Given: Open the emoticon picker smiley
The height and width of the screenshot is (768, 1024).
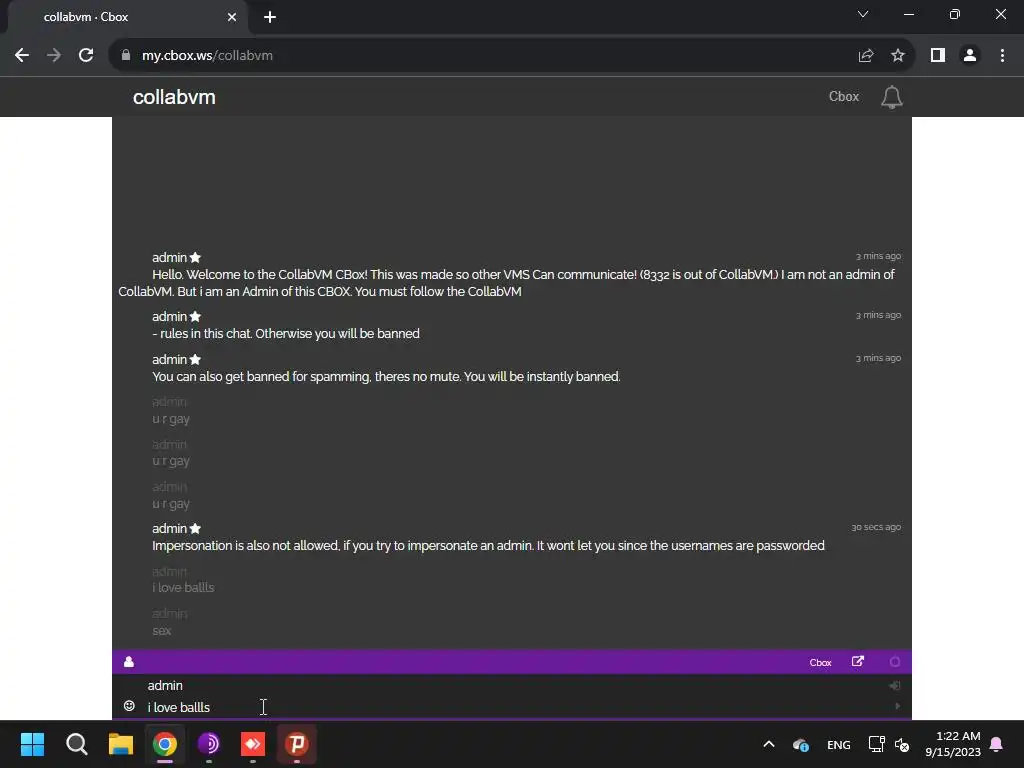Looking at the screenshot, I should click(x=129, y=706).
